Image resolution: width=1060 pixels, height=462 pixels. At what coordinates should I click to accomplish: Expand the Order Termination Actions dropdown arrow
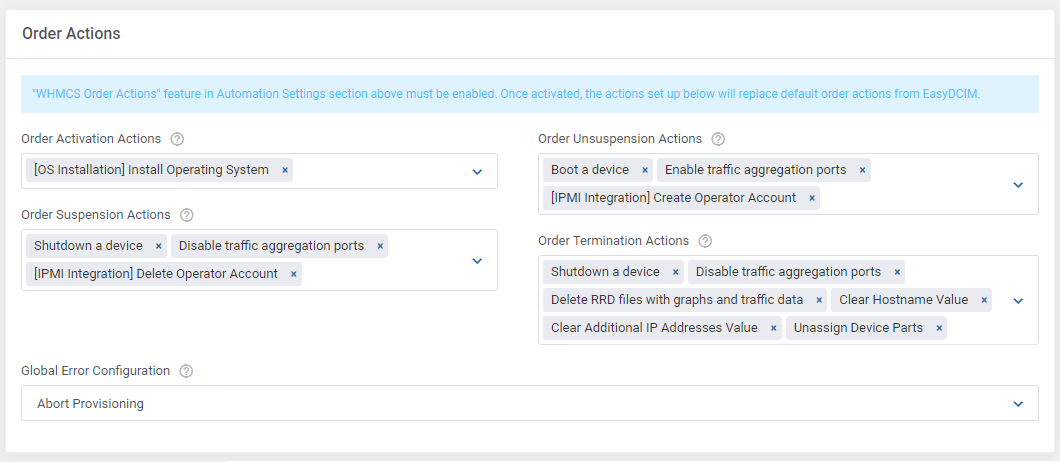tap(1018, 300)
